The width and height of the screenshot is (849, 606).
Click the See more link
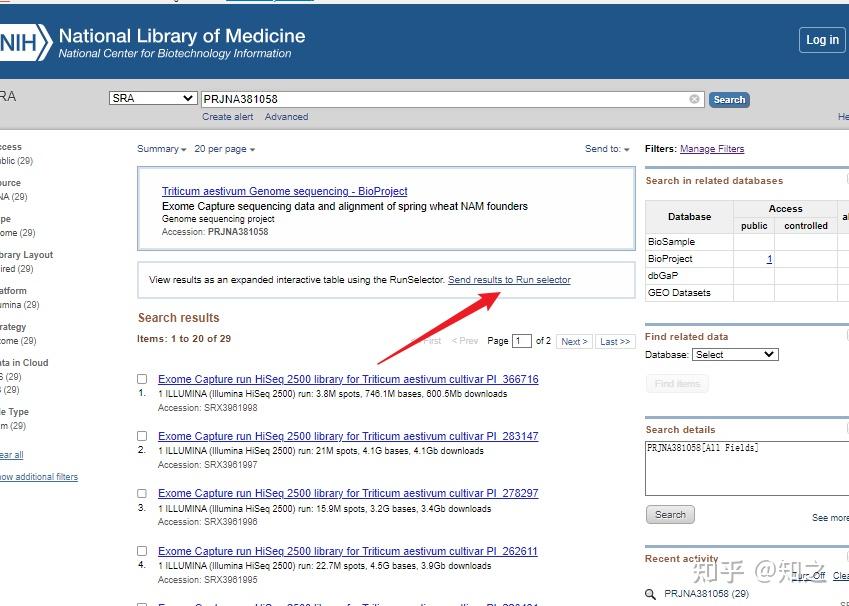pos(830,518)
